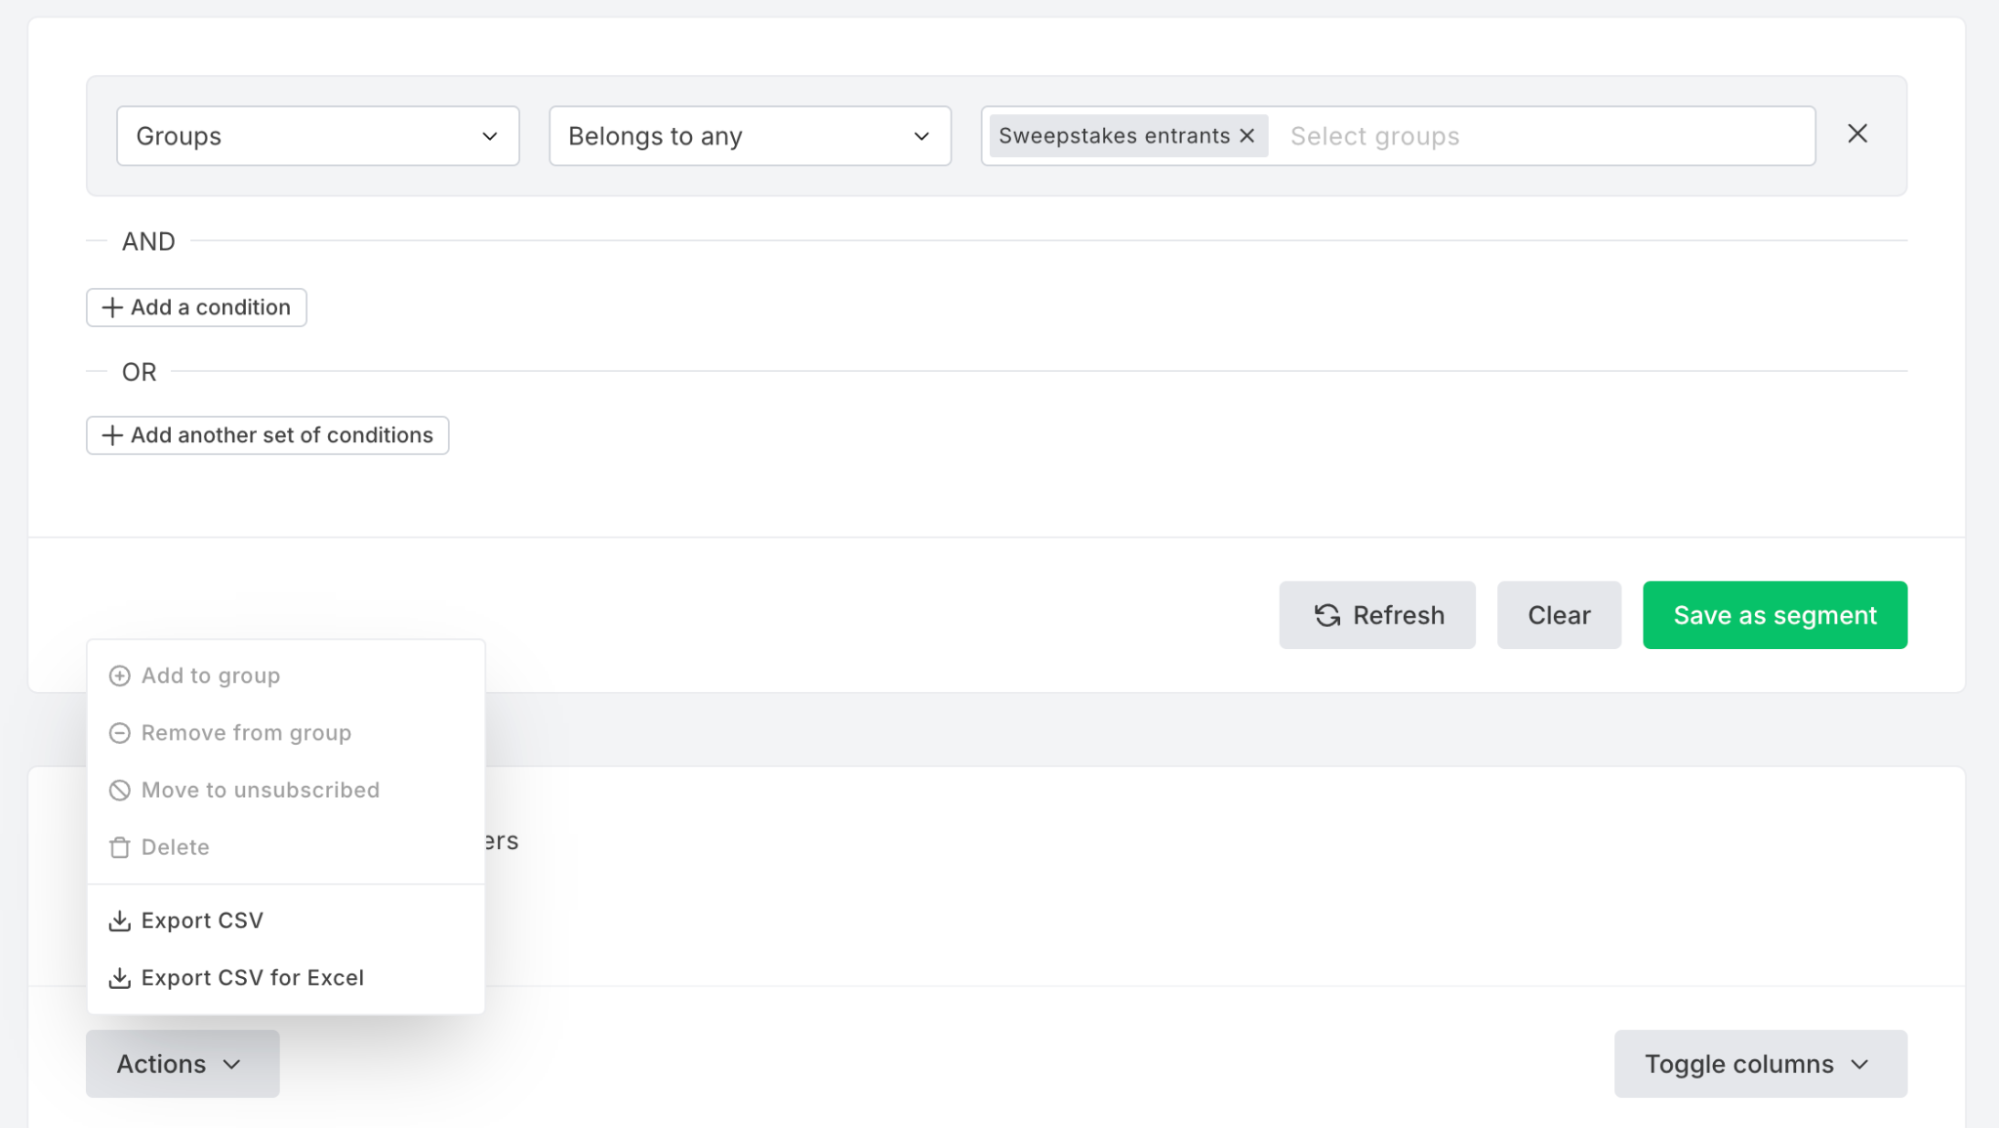Click the Clear button

[x=1558, y=614]
